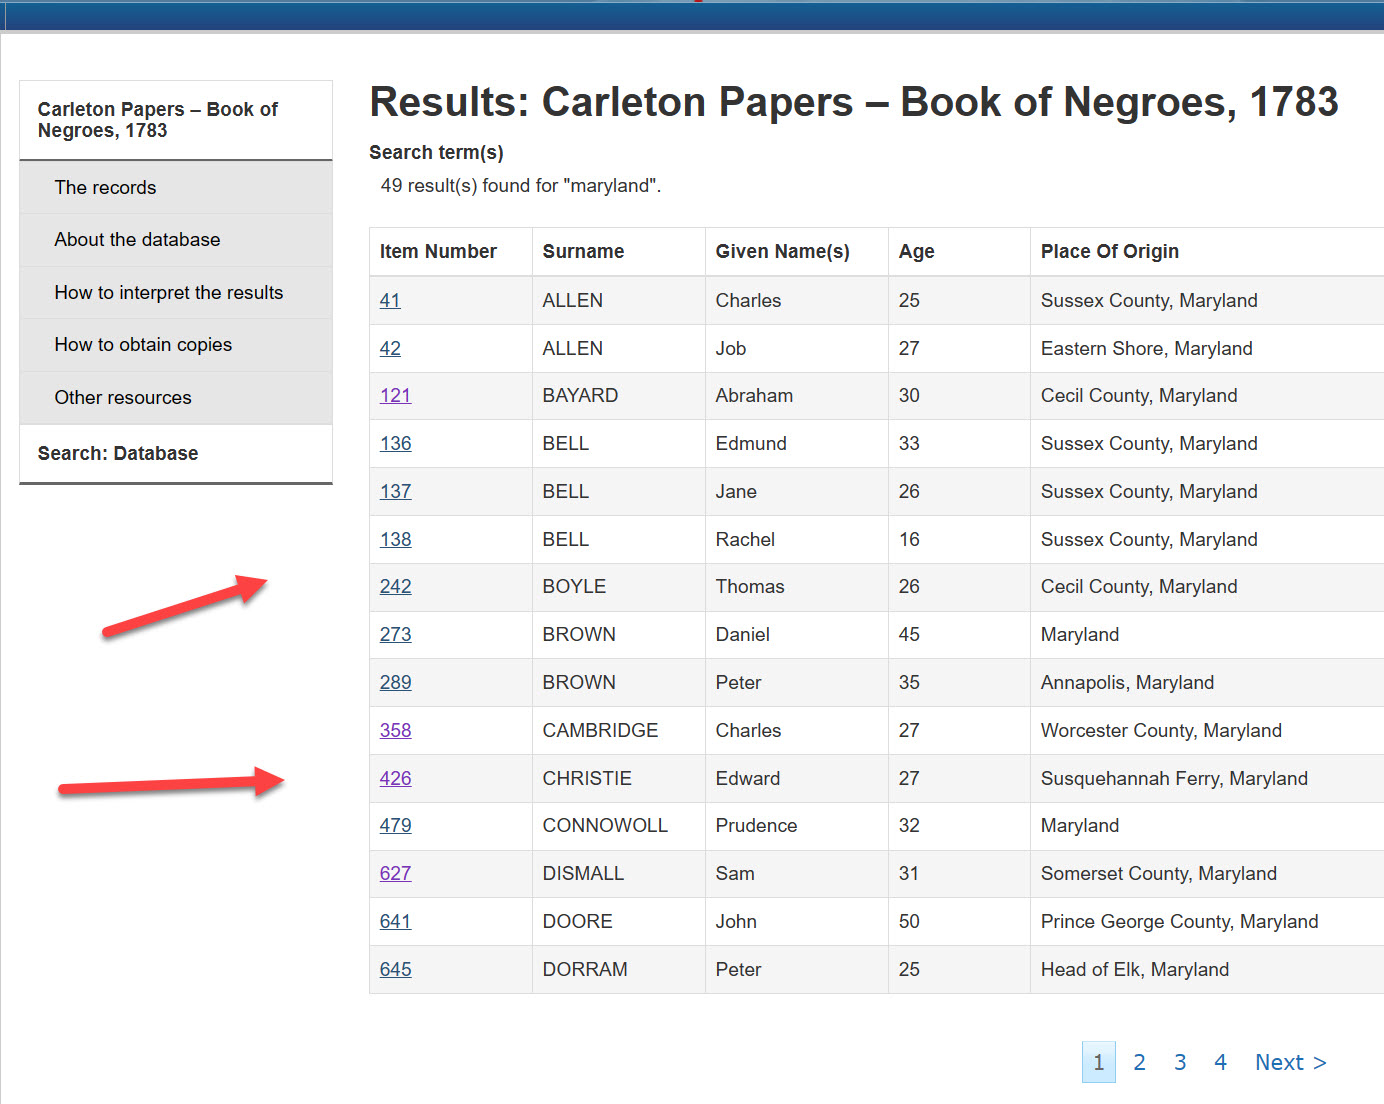The height and width of the screenshot is (1104, 1384).
Task: View record 289 for Peter Brown
Action: [x=395, y=682]
